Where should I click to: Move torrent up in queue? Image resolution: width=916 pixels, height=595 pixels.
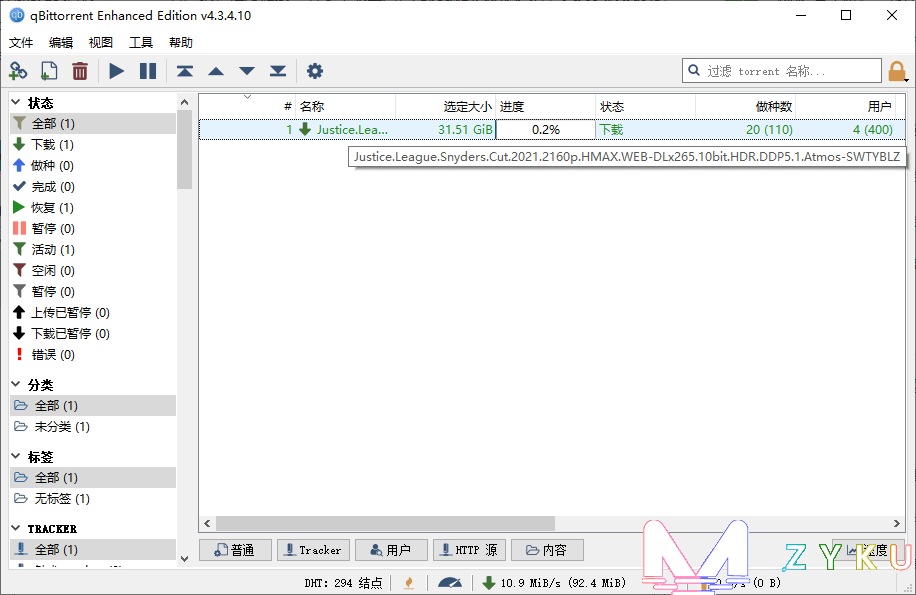(216, 71)
